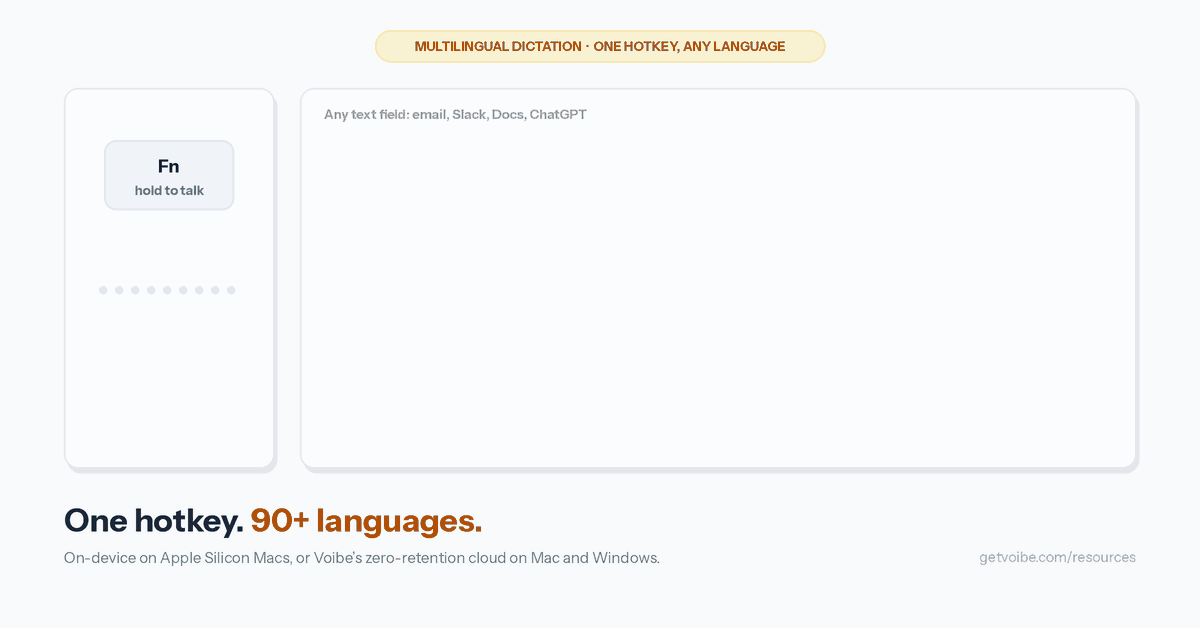The width and height of the screenshot is (1200, 628).
Task: Click the Multilingual Dictation banner pill
Action: pos(600,46)
